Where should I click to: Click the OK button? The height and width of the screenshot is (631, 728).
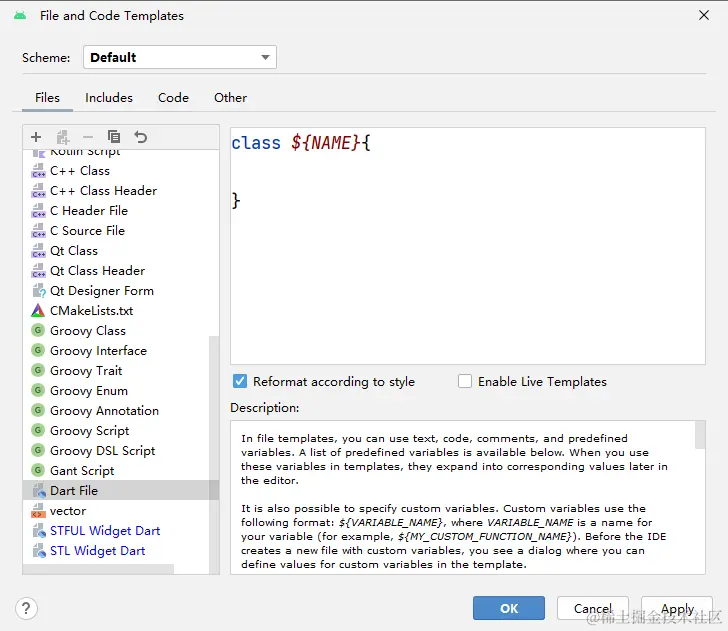[x=509, y=608]
